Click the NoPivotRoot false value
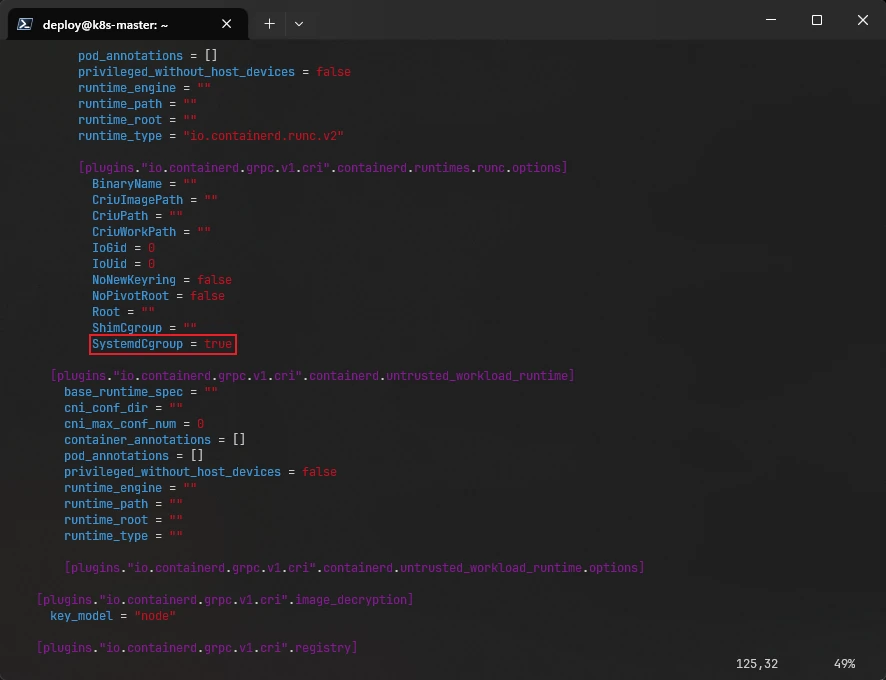886x680 pixels. click(x=207, y=296)
